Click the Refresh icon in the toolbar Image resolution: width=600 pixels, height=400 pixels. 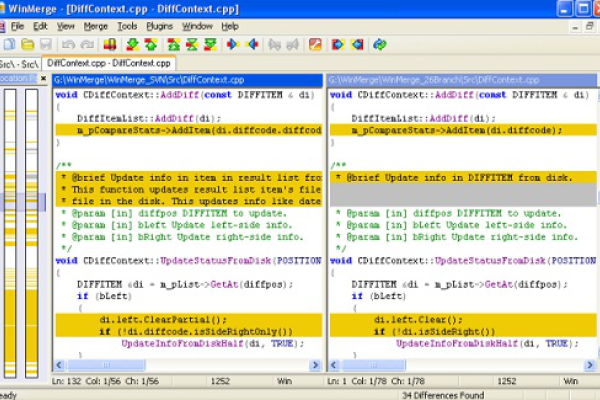click(x=380, y=45)
